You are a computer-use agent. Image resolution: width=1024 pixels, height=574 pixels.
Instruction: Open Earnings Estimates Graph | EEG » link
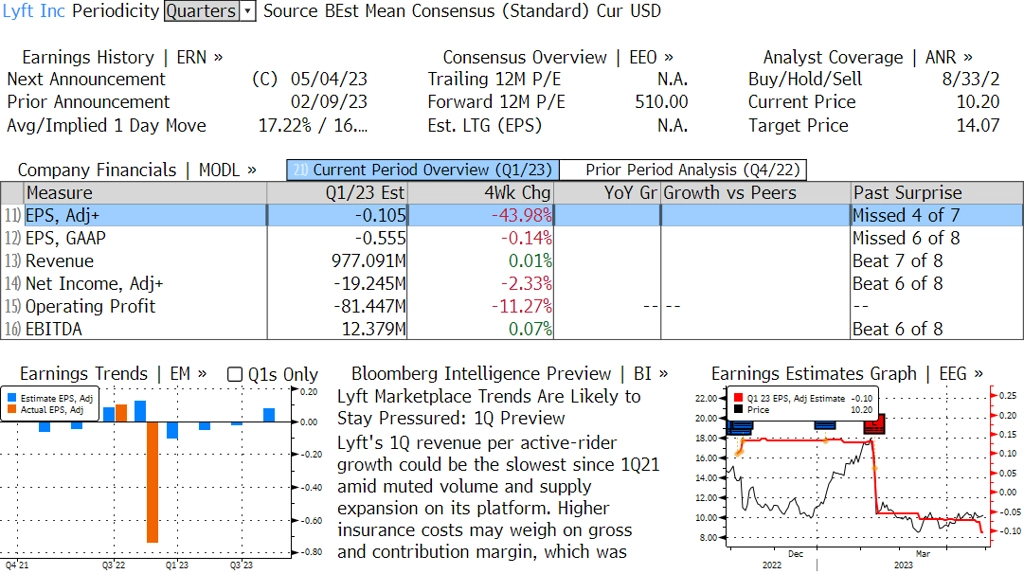[847, 374]
